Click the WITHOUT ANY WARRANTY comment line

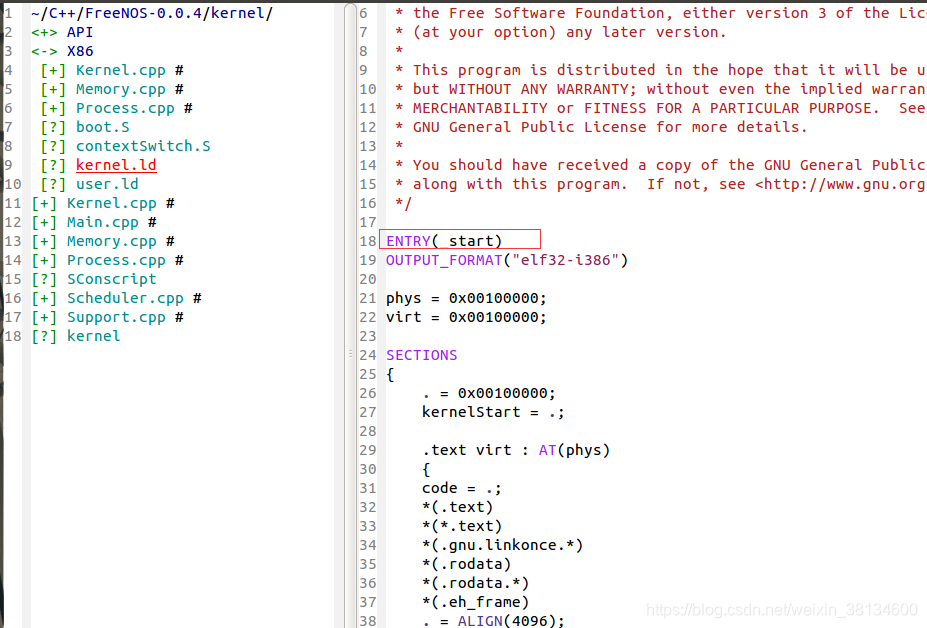click(660, 89)
